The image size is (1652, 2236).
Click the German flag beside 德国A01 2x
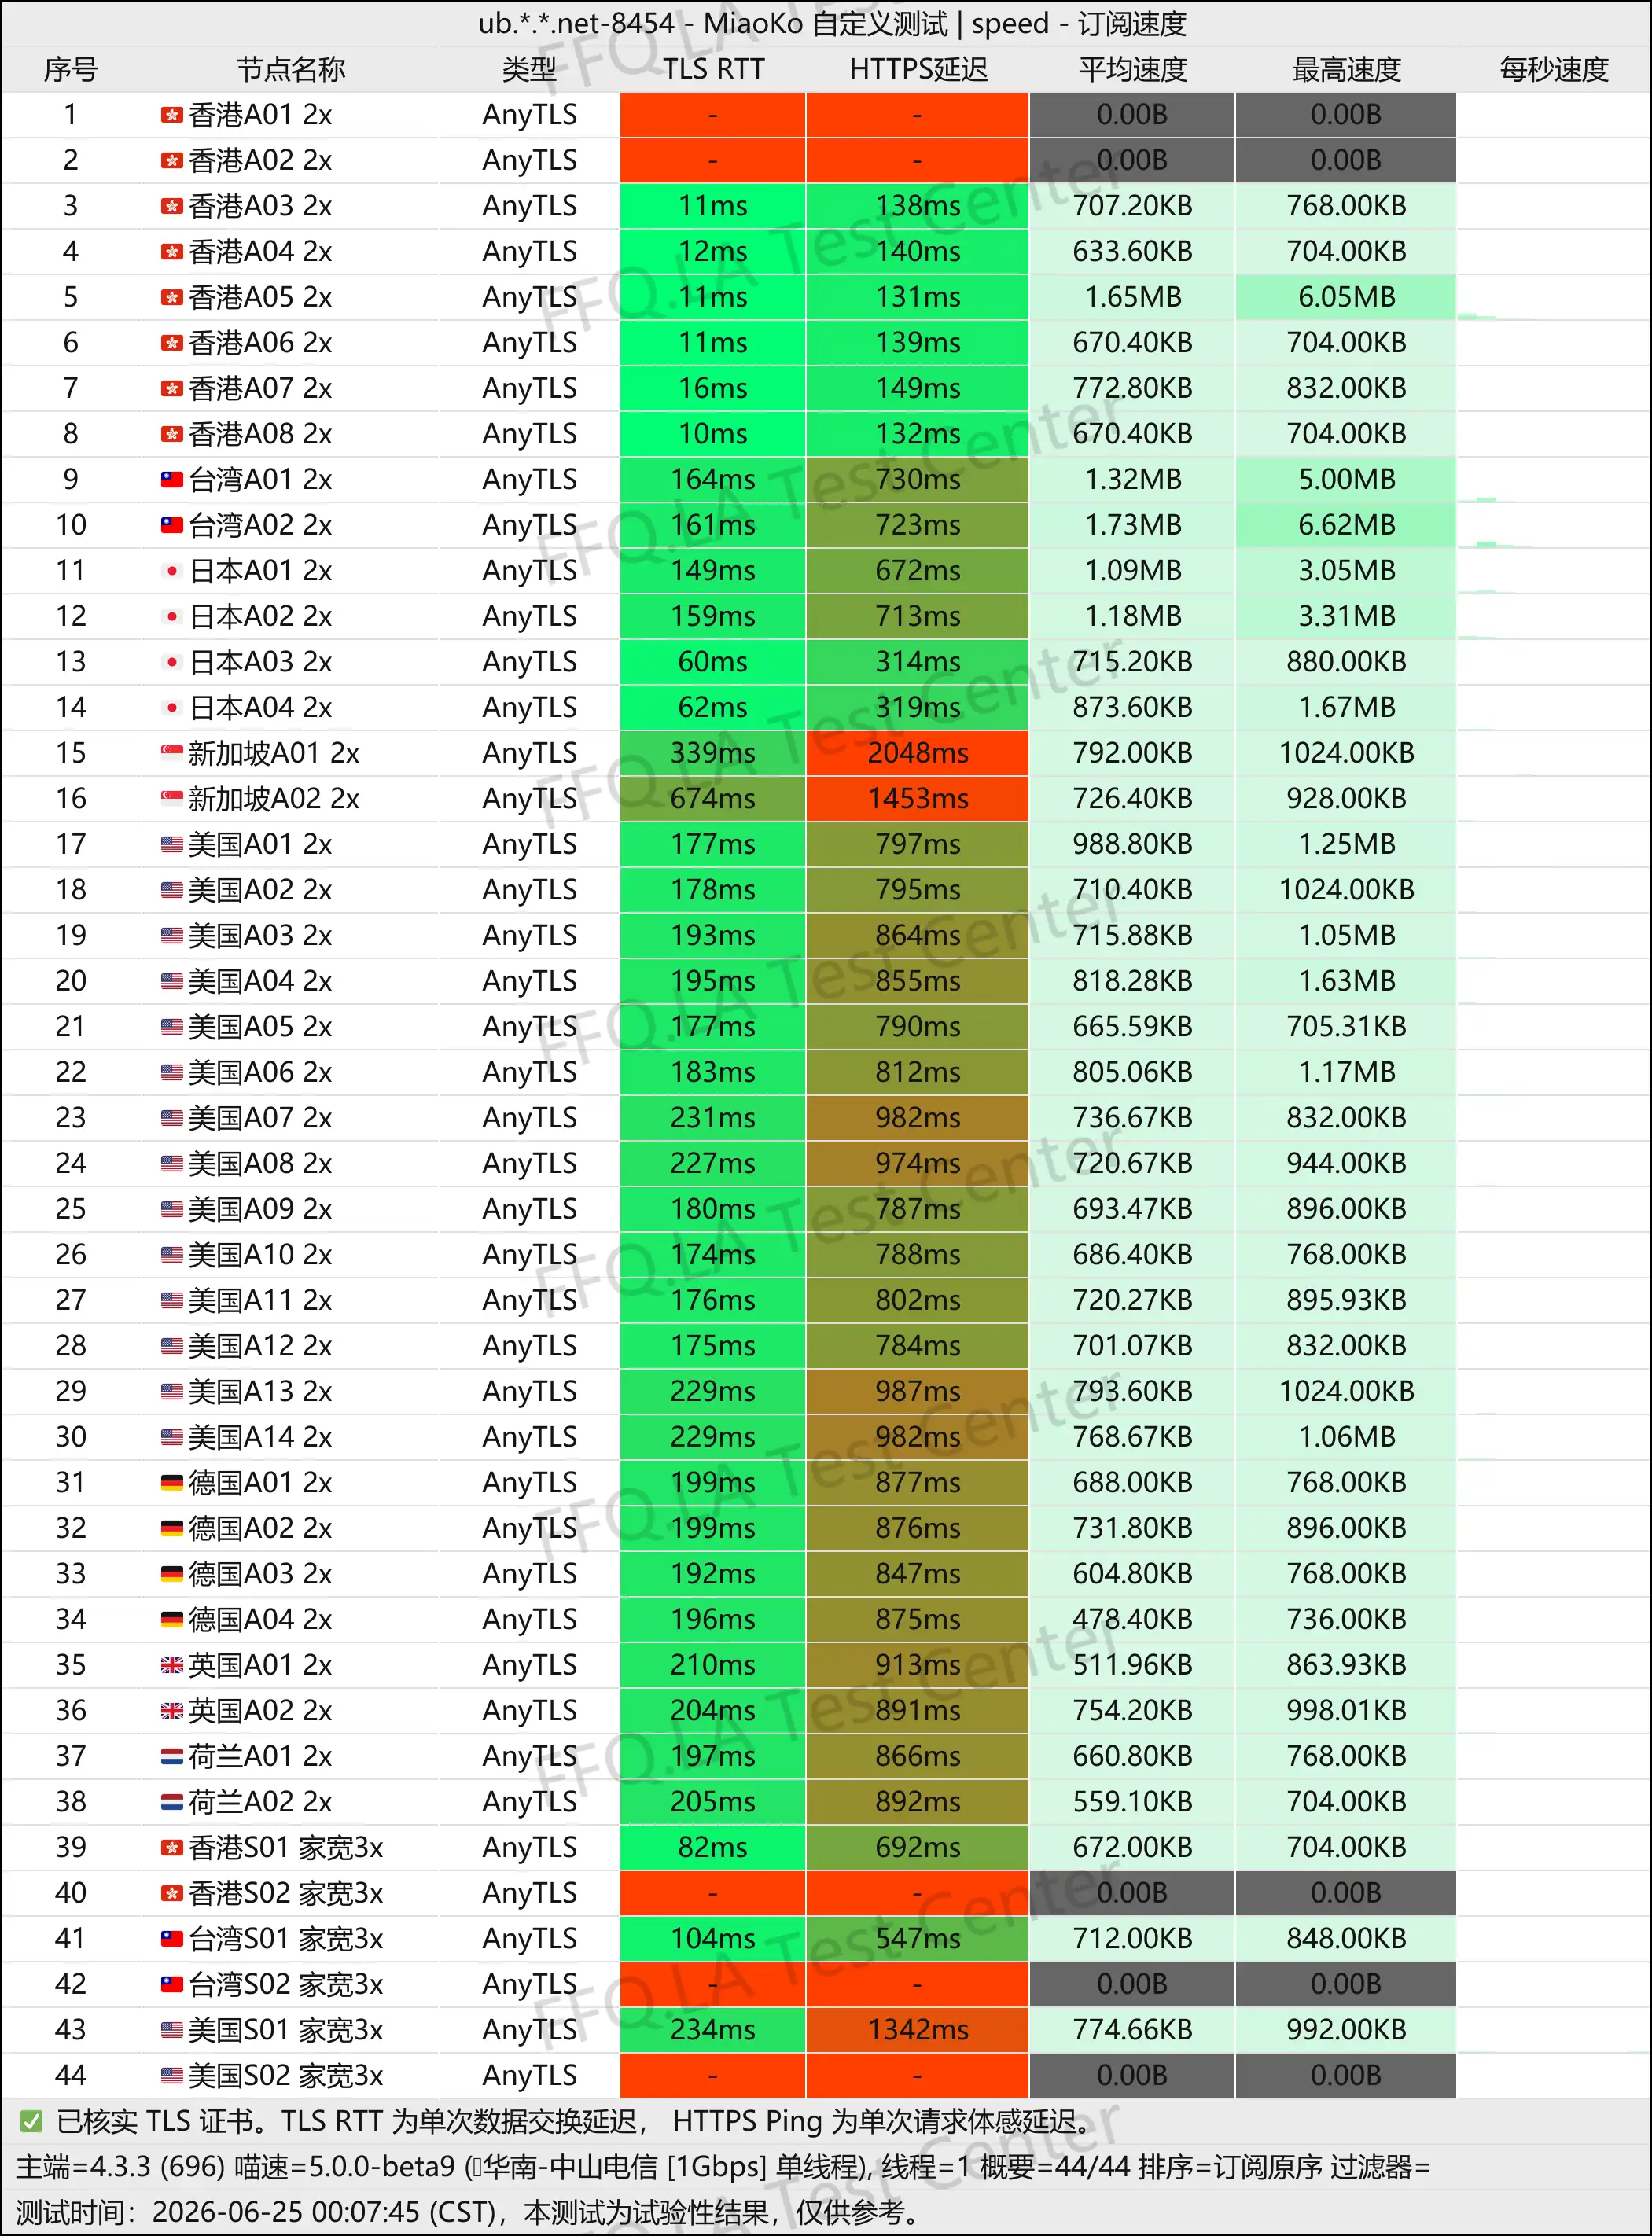click(x=172, y=1482)
